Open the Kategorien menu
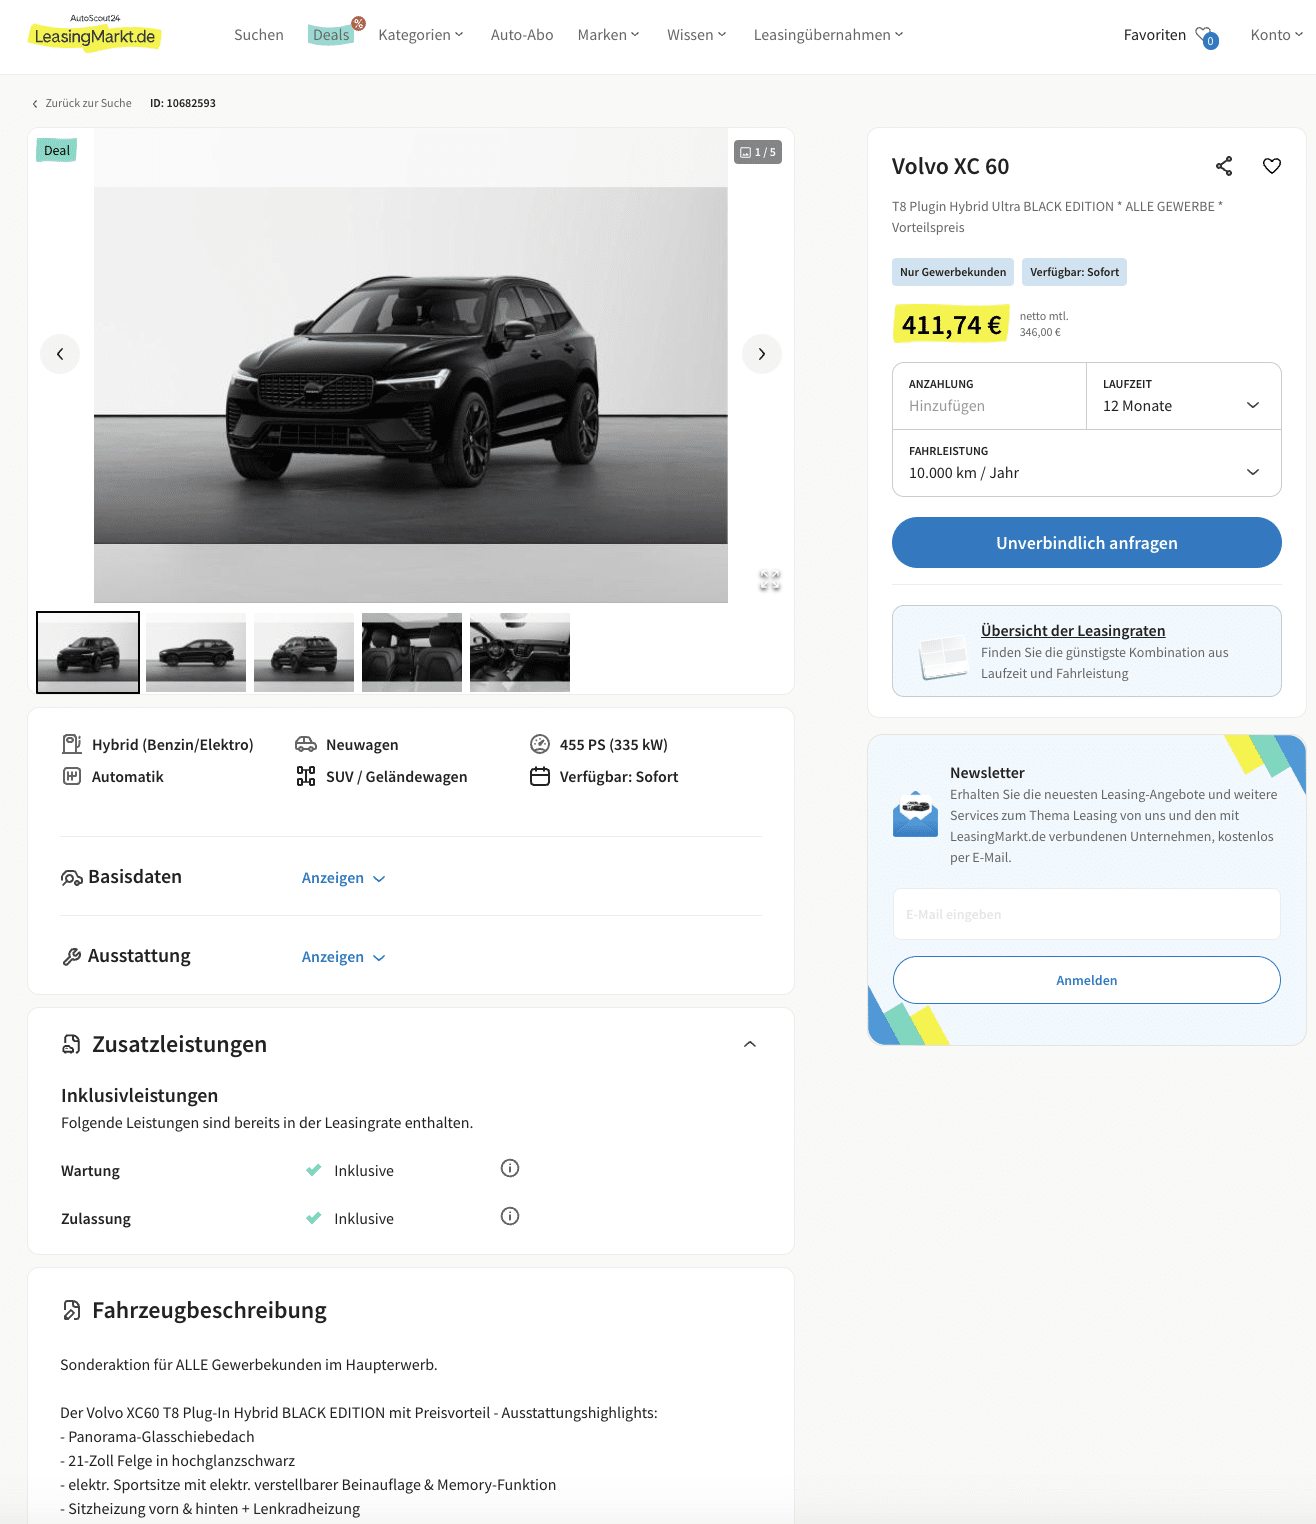1316x1524 pixels. (421, 35)
